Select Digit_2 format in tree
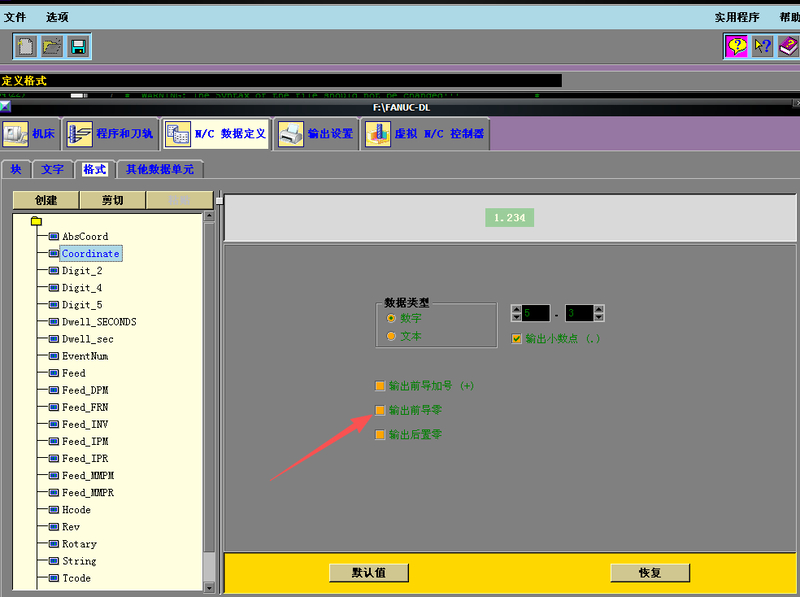The image size is (800, 597). 82,271
